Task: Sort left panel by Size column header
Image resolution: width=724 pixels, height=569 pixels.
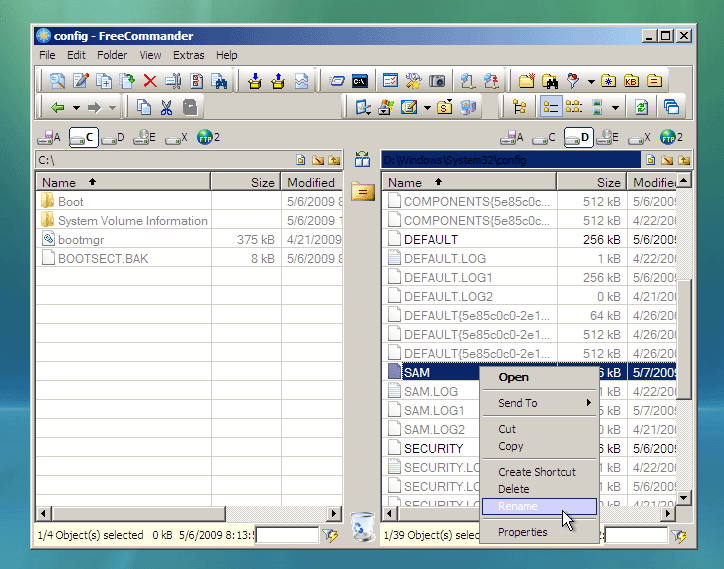Action: [246, 182]
